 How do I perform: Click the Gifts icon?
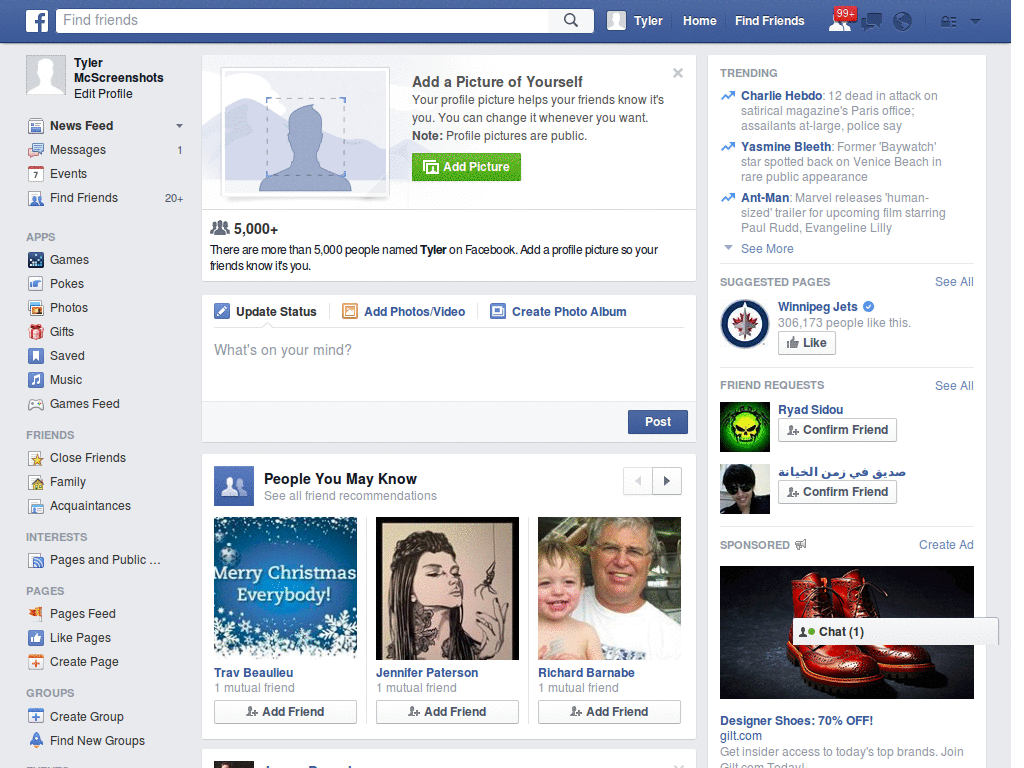(36, 332)
